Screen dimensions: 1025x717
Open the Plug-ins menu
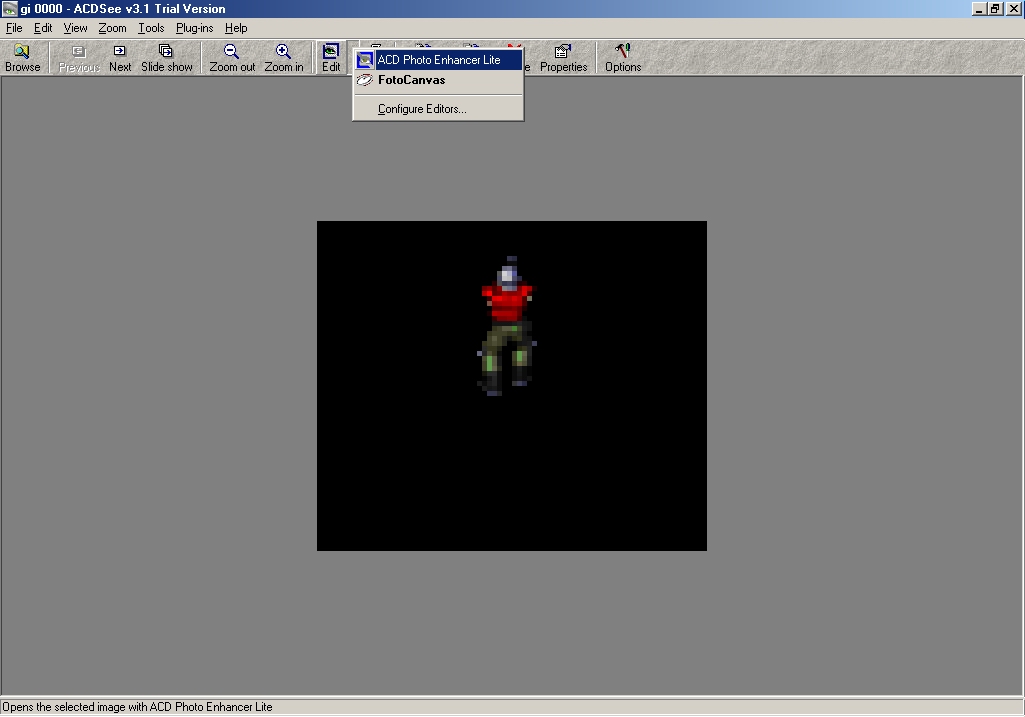pyautogui.click(x=195, y=28)
